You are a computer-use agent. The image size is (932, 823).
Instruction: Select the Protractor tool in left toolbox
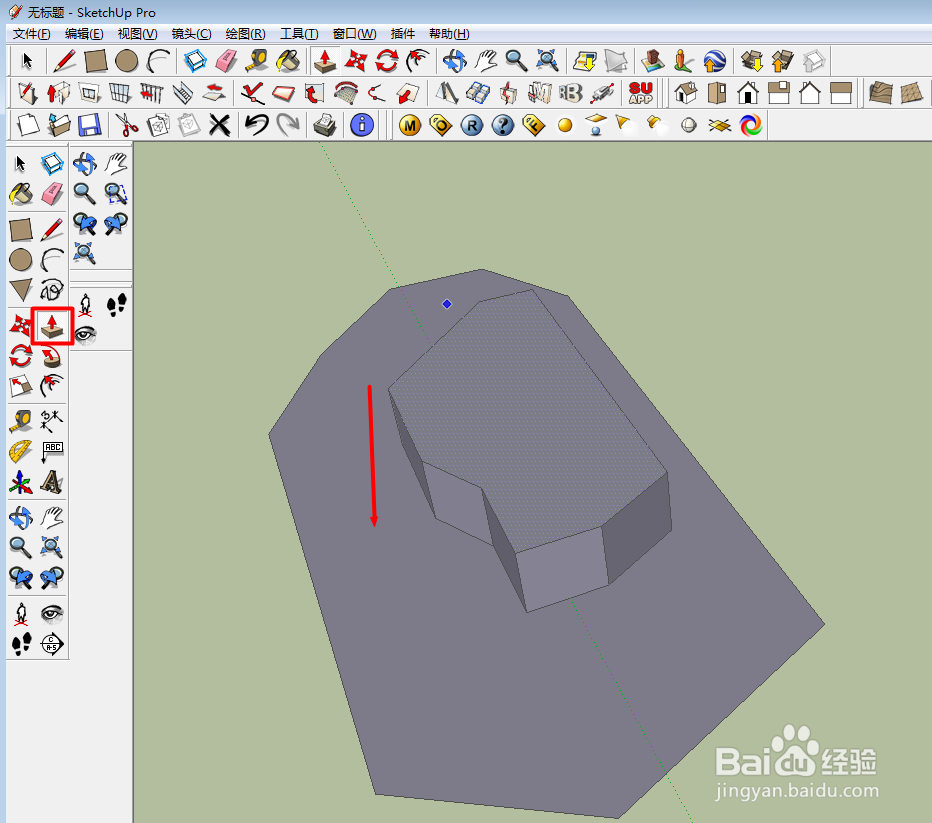[21, 452]
